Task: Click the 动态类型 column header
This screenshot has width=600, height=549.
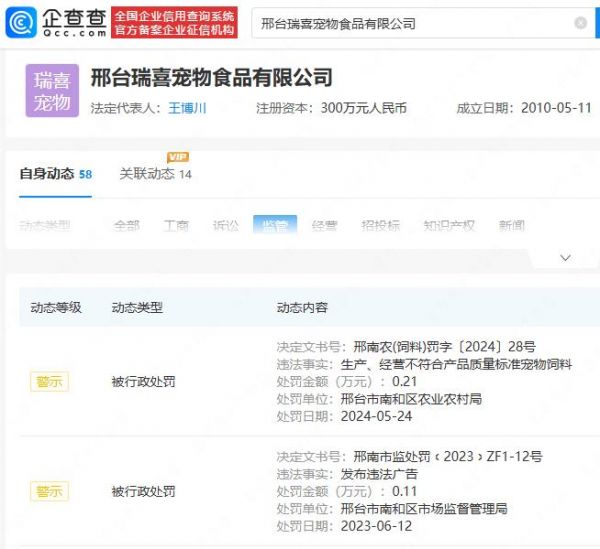Action: pyautogui.click(x=137, y=307)
